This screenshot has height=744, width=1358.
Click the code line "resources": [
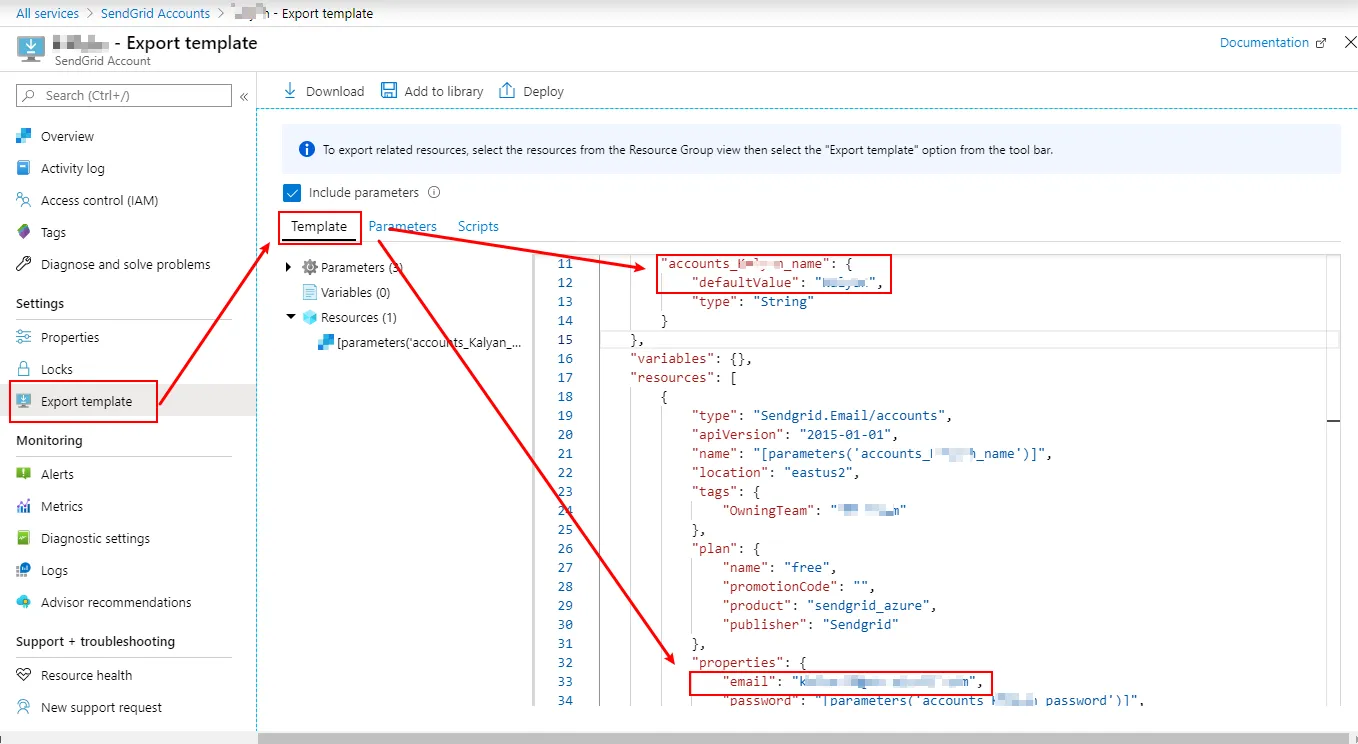[683, 378]
